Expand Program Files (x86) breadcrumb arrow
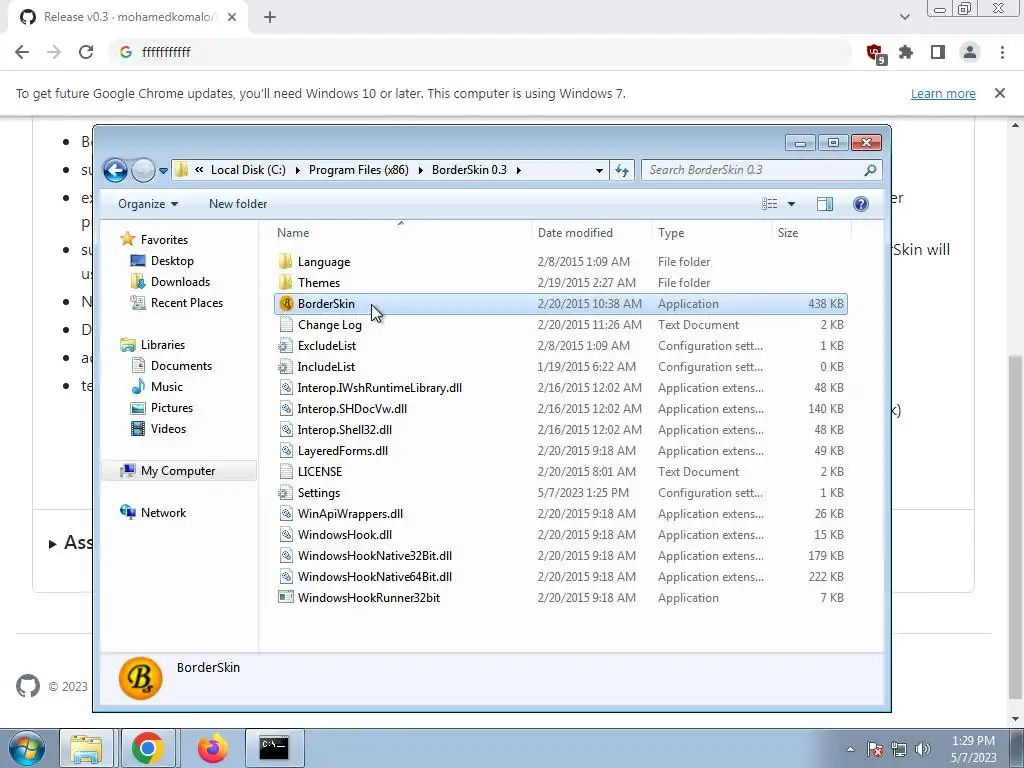Image resolution: width=1024 pixels, height=768 pixels. (x=420, y=170)
